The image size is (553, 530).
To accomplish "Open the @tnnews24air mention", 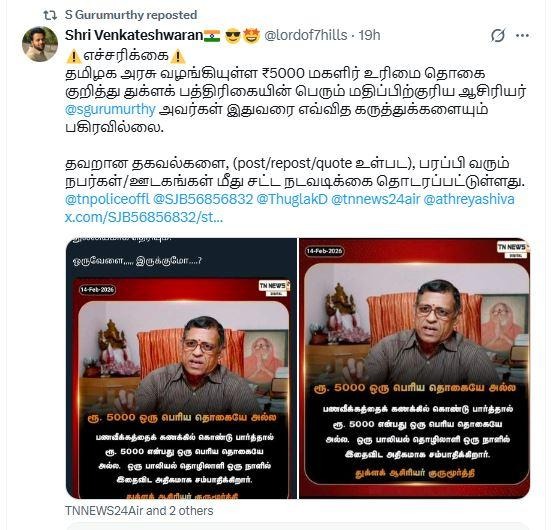I will 376,199.
